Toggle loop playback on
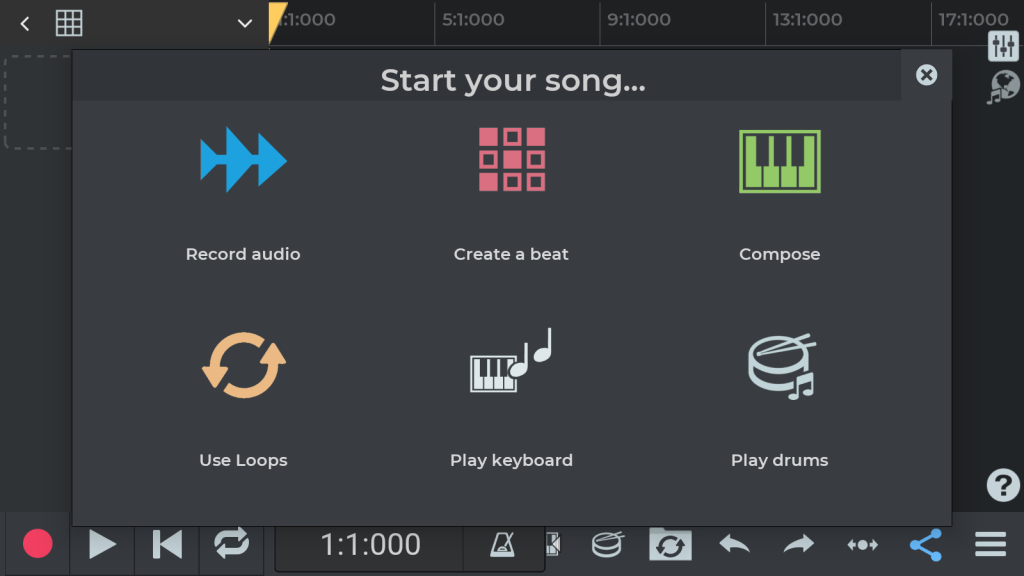 pos(231,545)
